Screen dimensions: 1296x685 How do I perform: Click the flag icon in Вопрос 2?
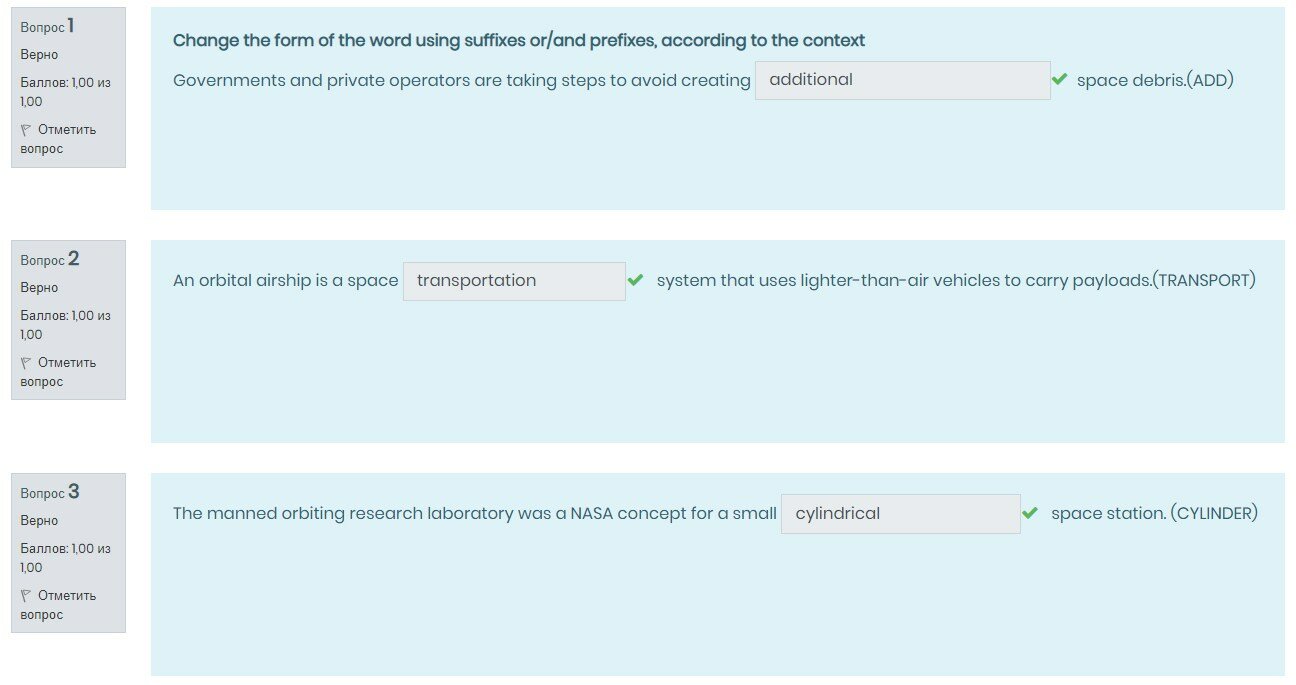point(26,363)
